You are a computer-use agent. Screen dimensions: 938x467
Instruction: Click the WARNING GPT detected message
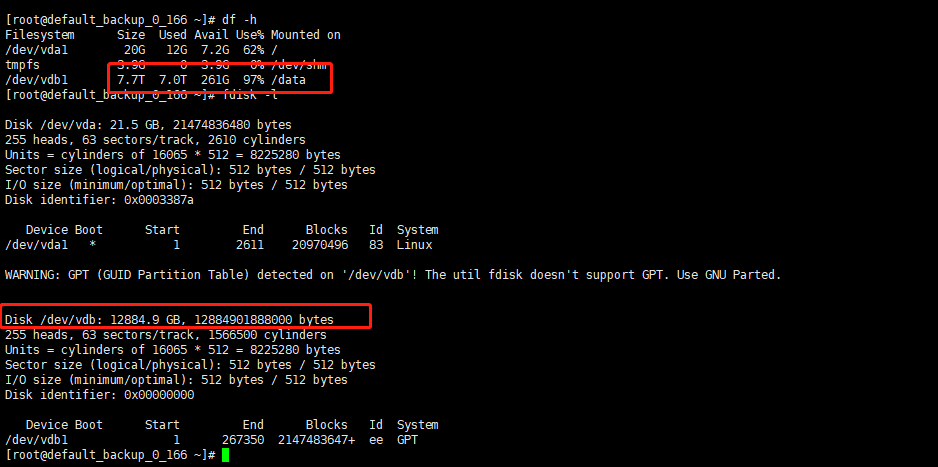point(393,275)
